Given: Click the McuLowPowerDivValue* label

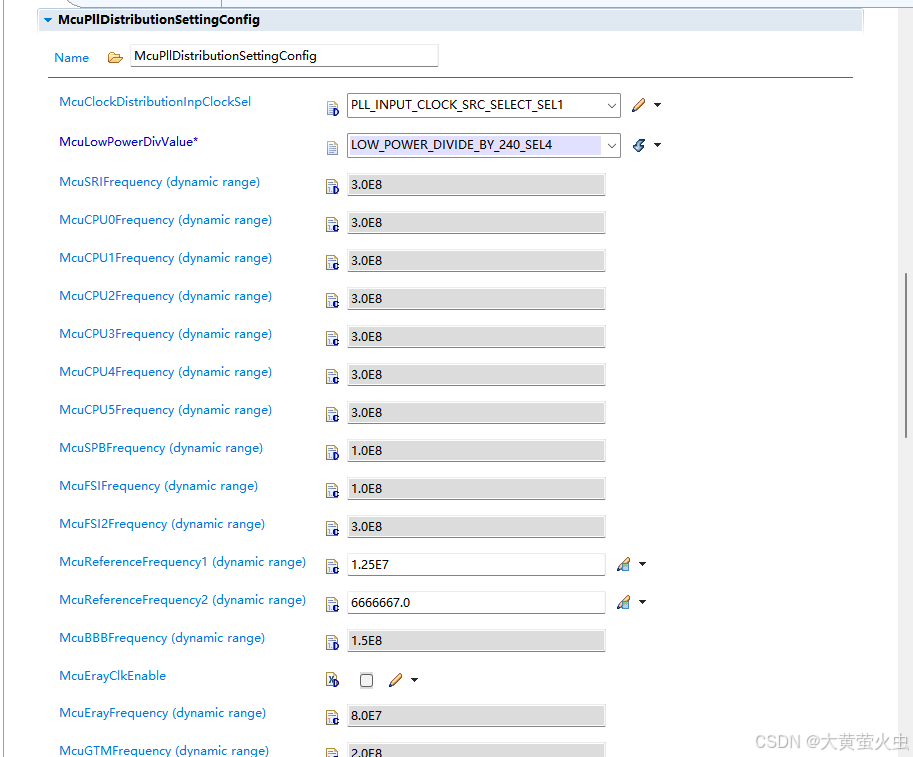Looking at the screenshot, I should [129, 142].
